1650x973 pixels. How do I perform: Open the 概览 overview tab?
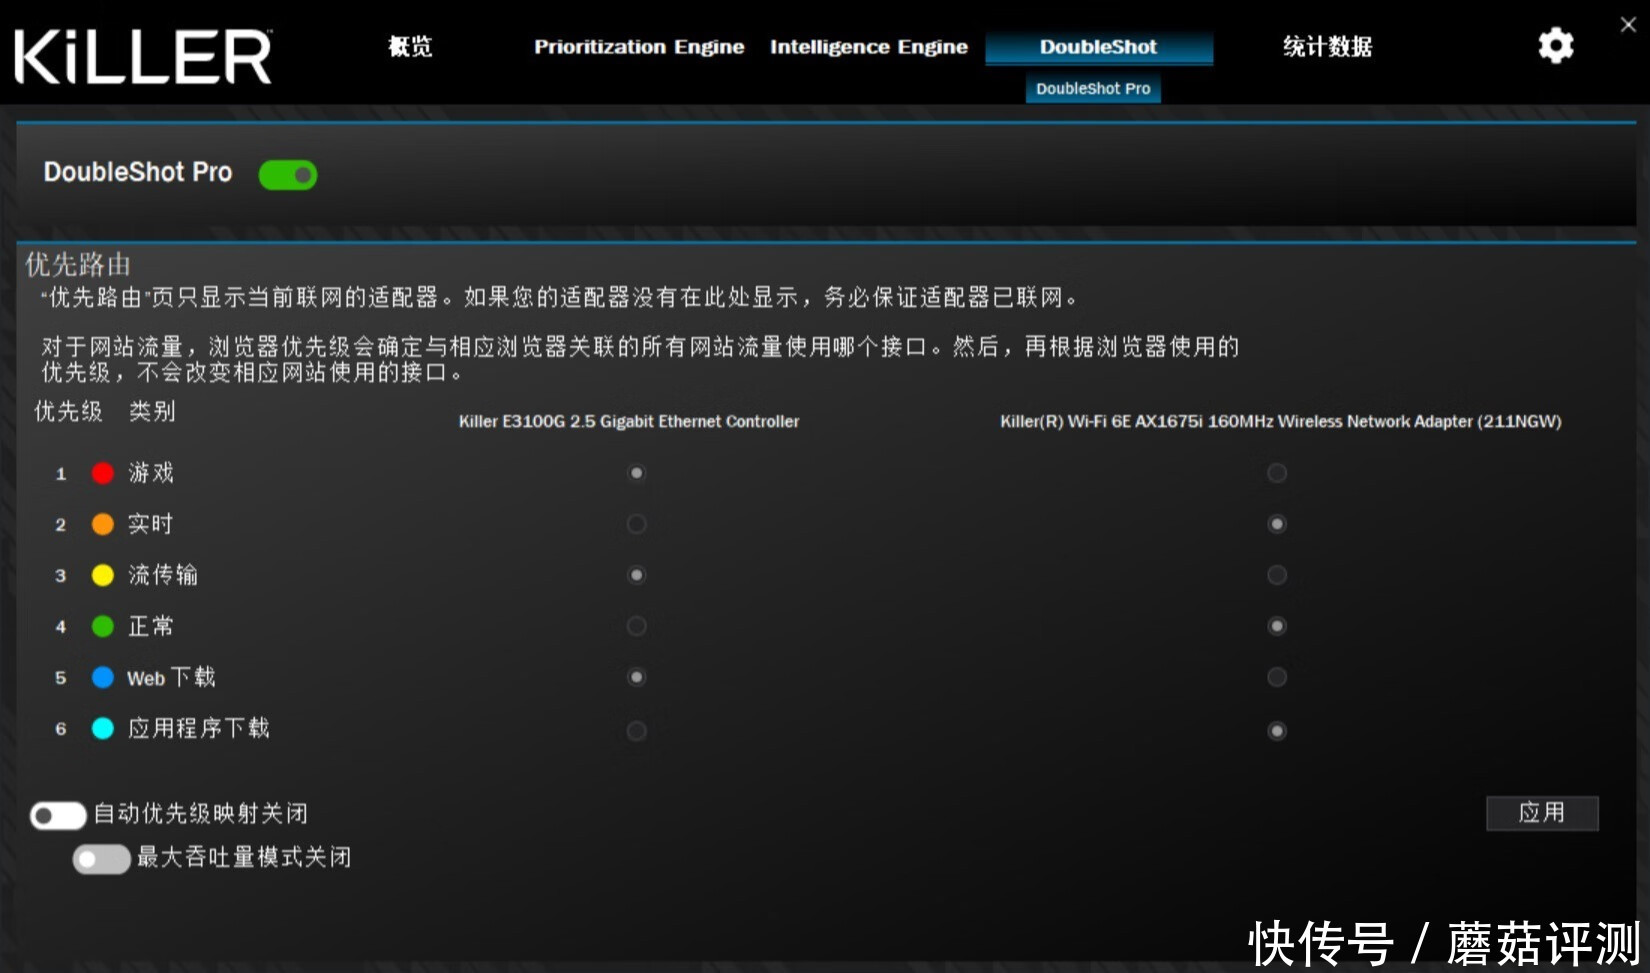tap(410, 47)
